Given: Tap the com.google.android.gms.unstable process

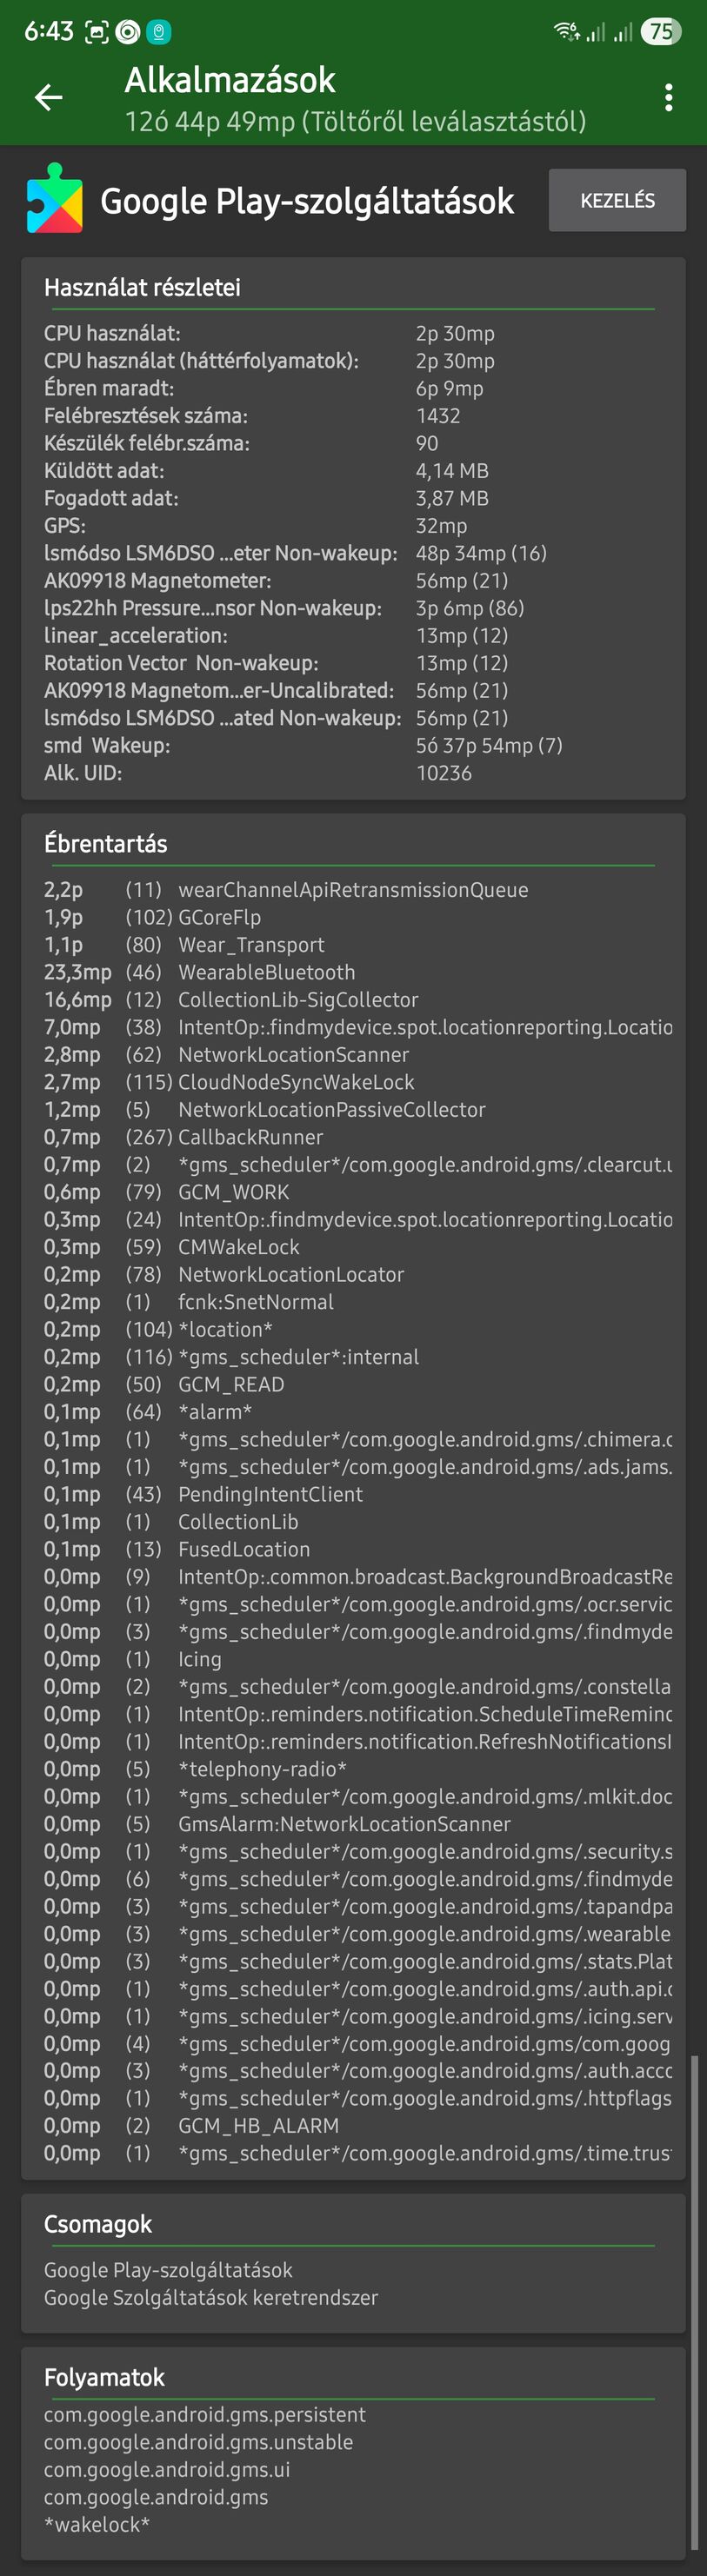Looking at the screenshot, I should pyautogui.click(x=198, y=2442).
